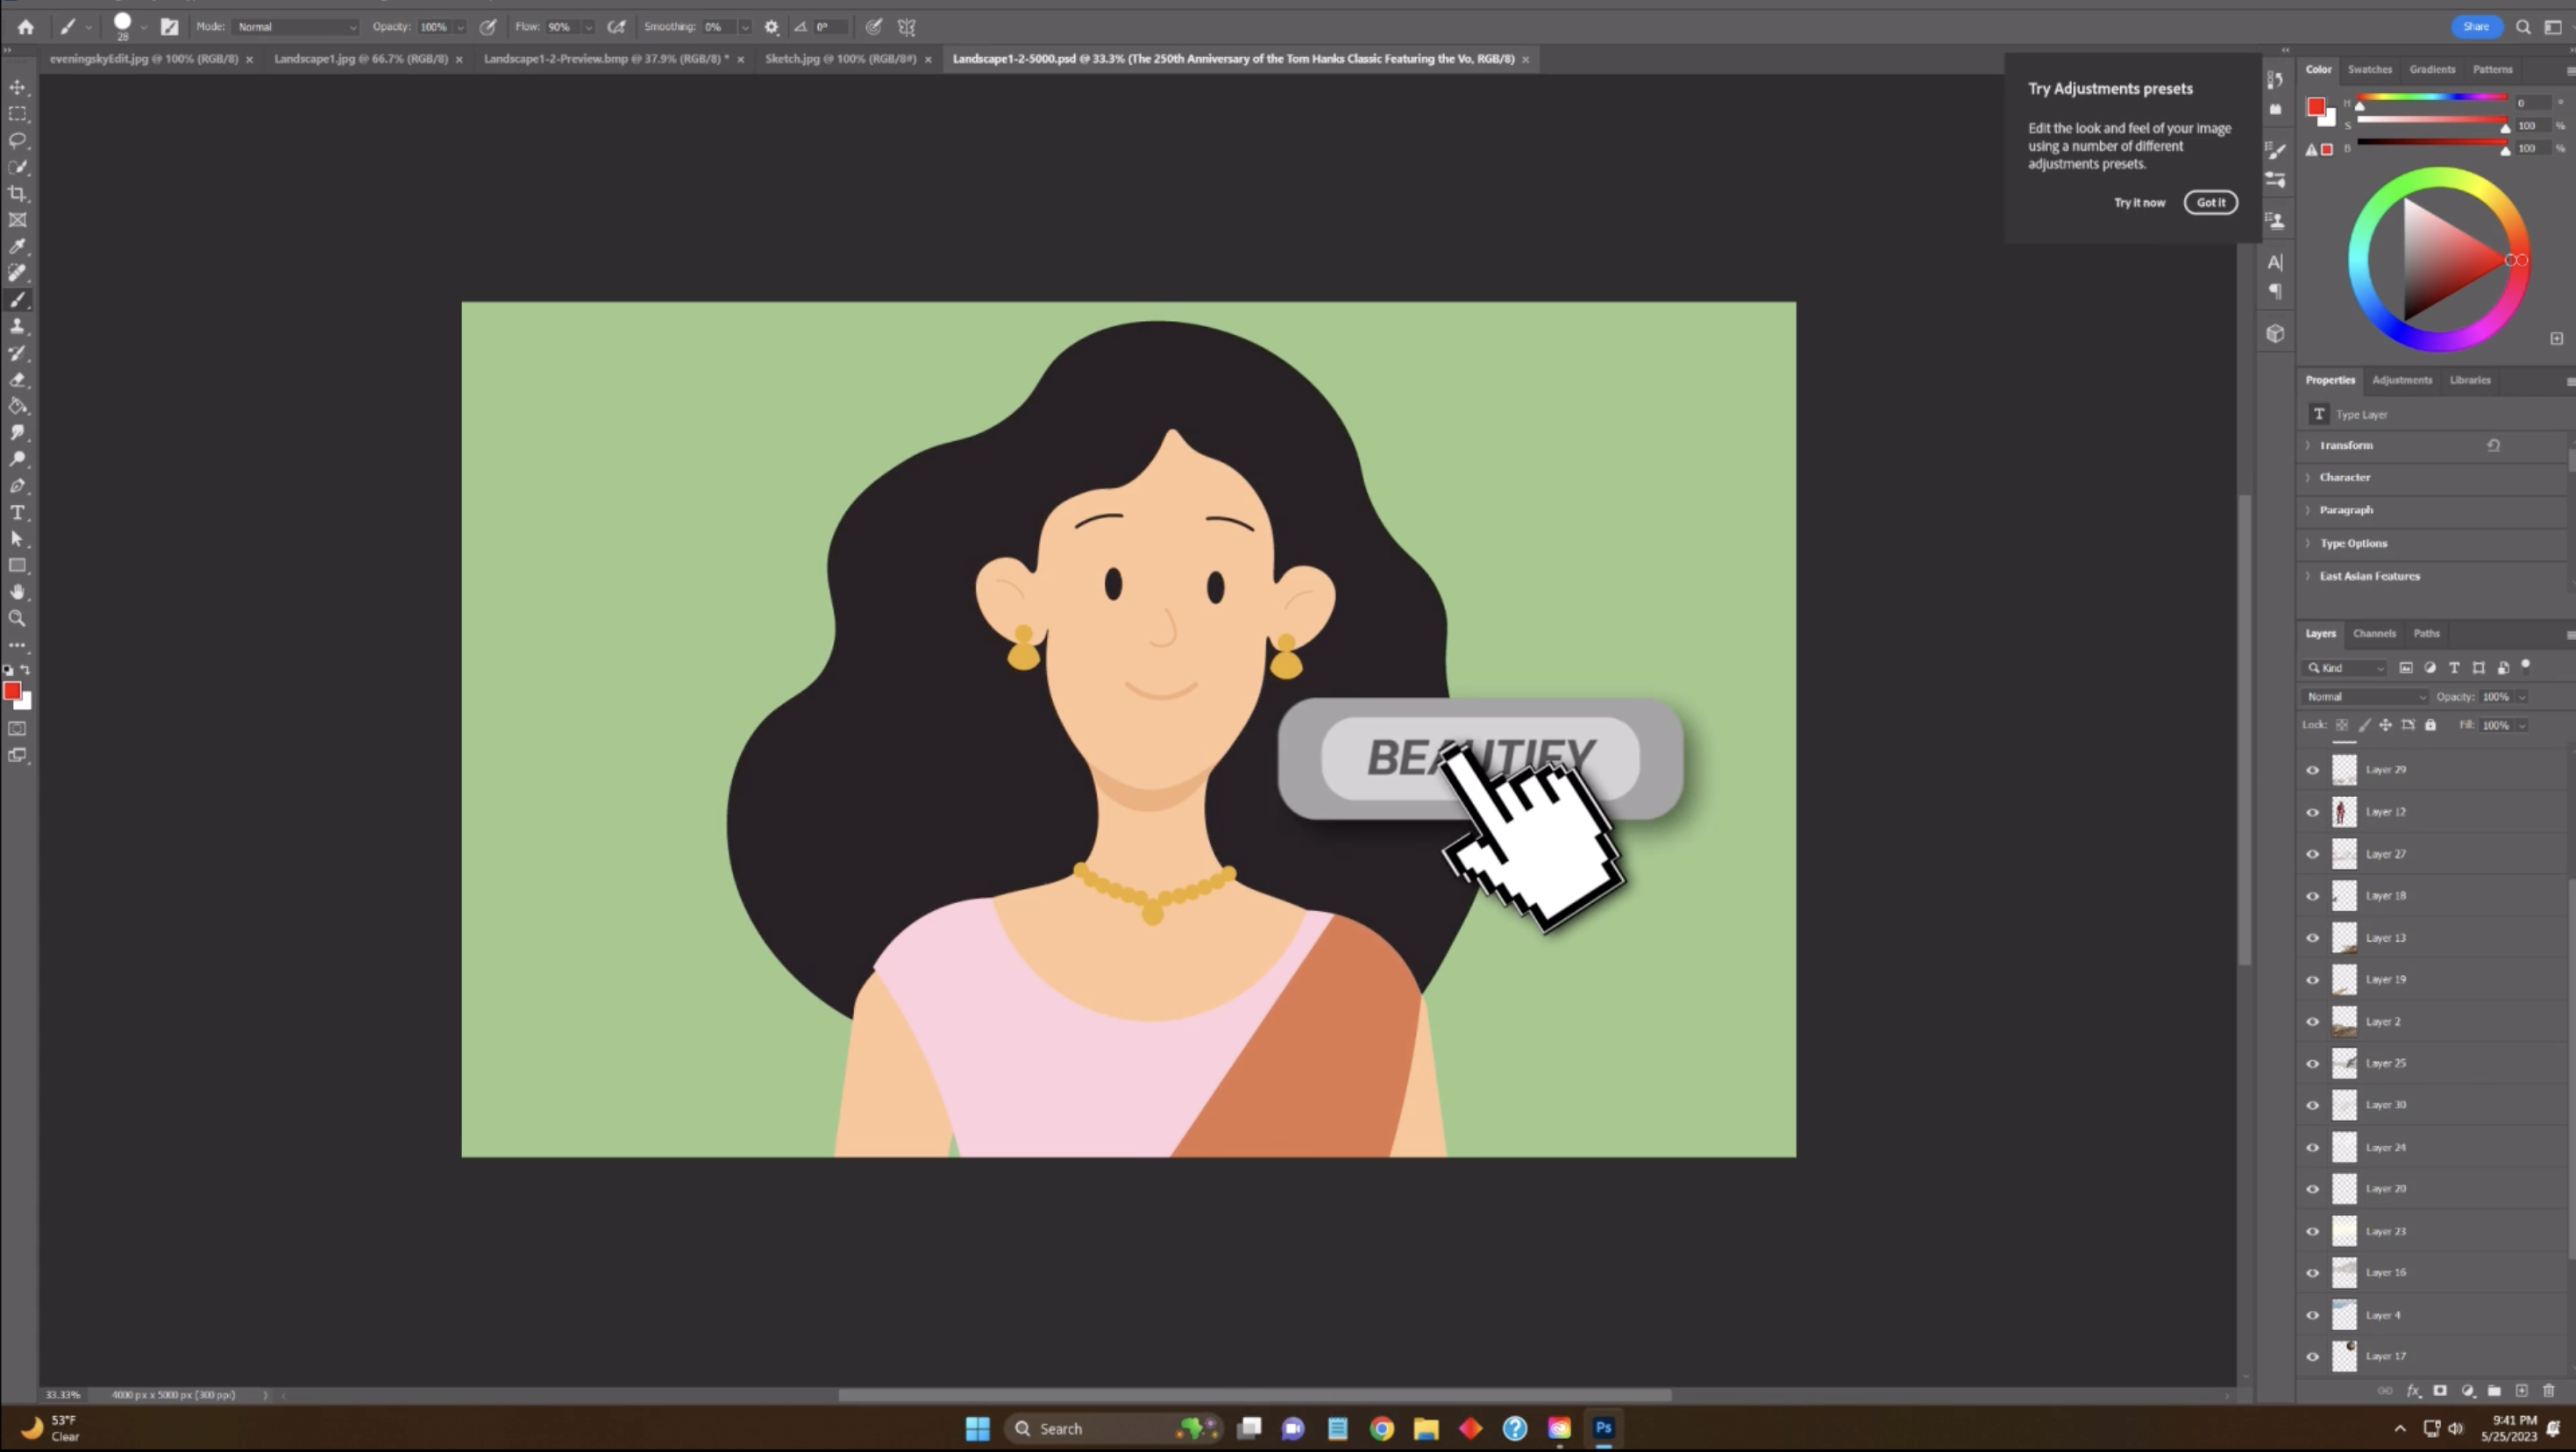
Task: Open the brush Mode dropdown
Action: pos(296,27)
